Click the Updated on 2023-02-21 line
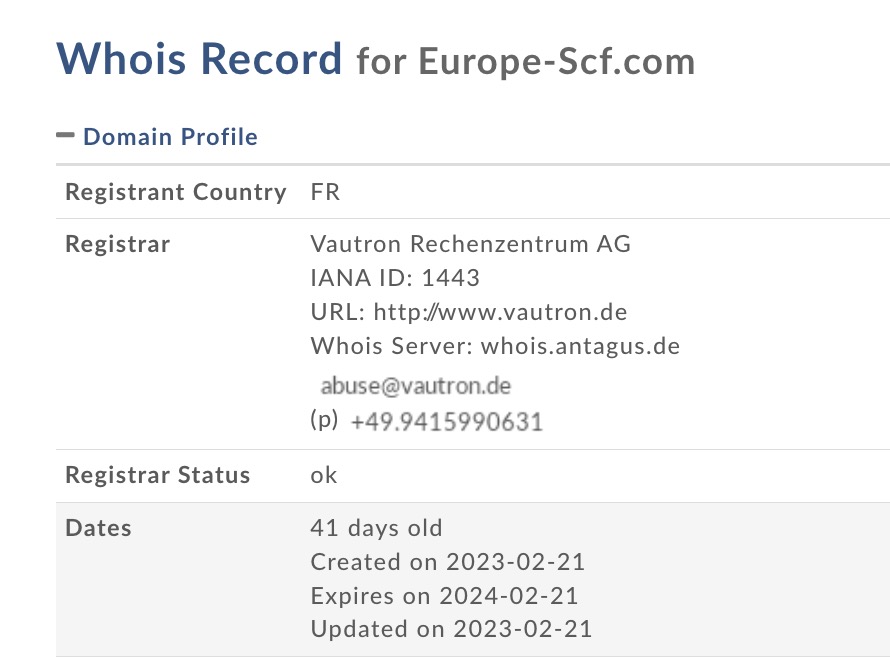Image resolution: width=890 pixels, height=660 pixels. (x=451, y=629)
